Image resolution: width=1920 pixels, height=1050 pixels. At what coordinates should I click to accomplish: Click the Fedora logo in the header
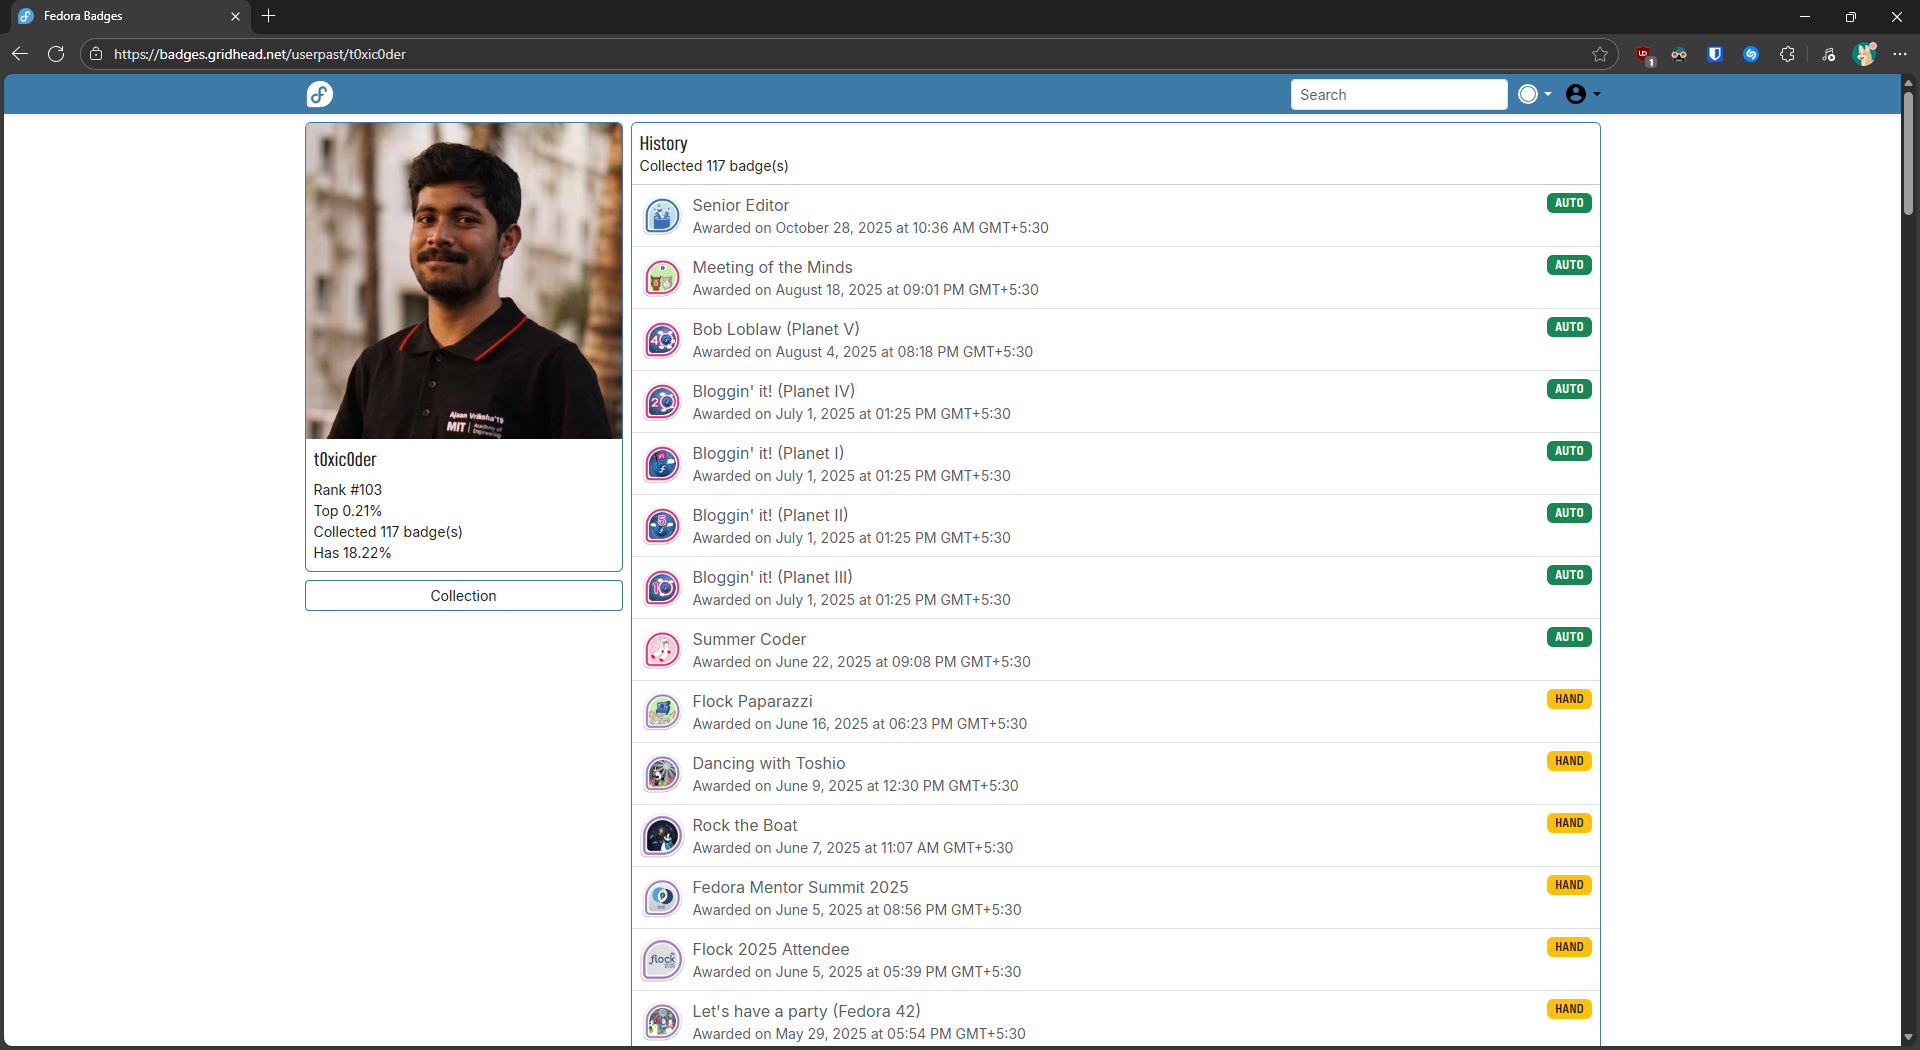(319, 94)
